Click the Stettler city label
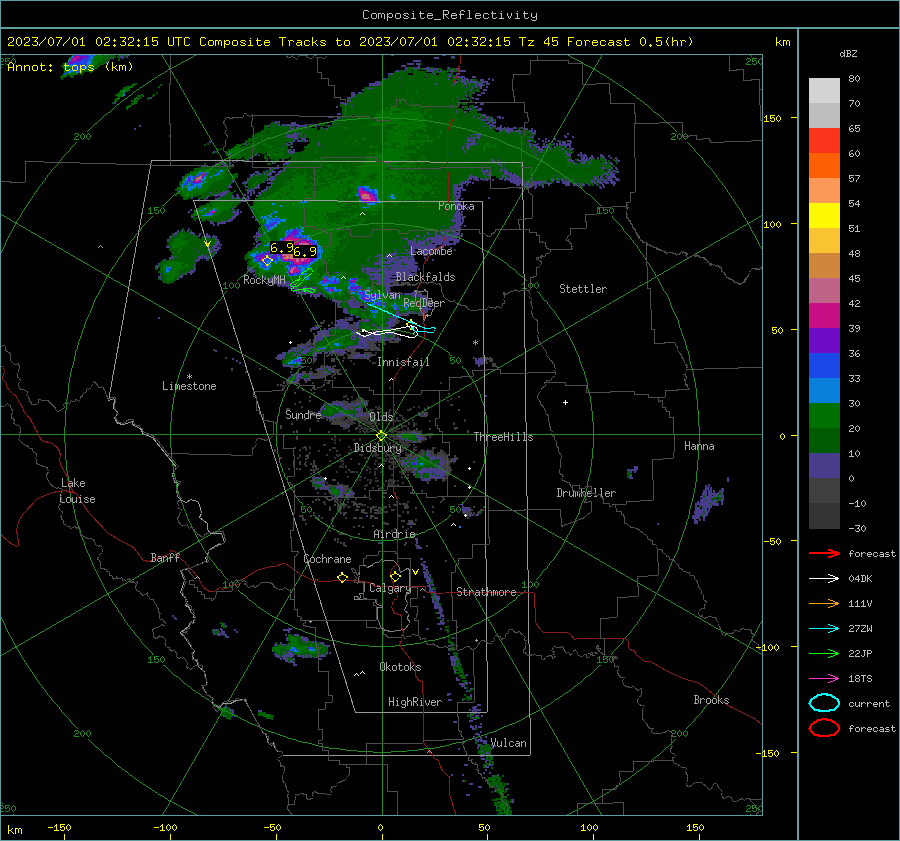 pyautogui.click(x=583, y=289)
